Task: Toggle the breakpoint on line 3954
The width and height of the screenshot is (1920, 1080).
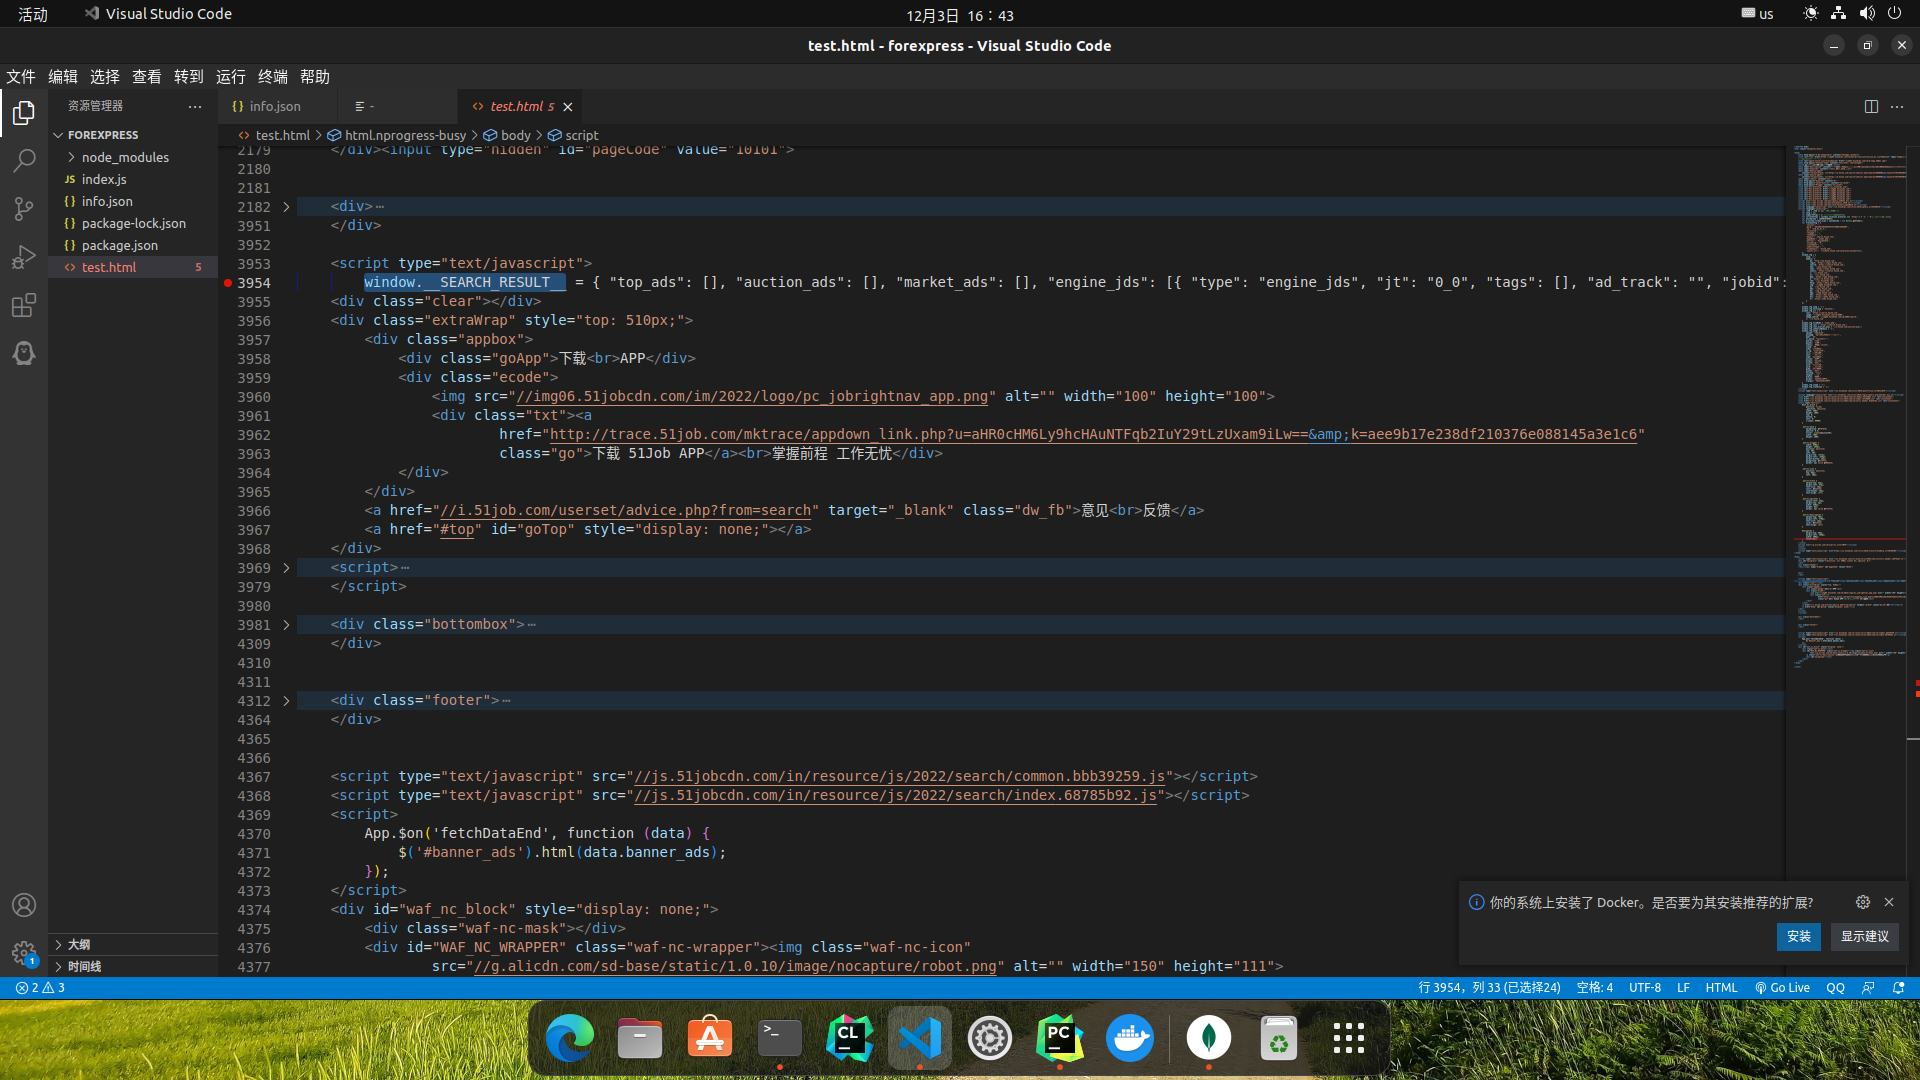Action: 228,283
